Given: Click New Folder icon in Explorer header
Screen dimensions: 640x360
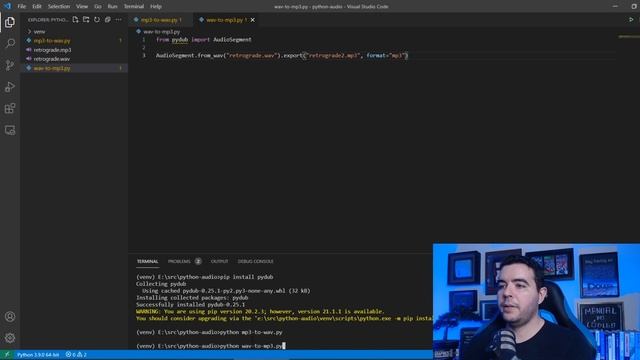Looking at the screenshot, I should pyautogui.click(x=86, y=20).
